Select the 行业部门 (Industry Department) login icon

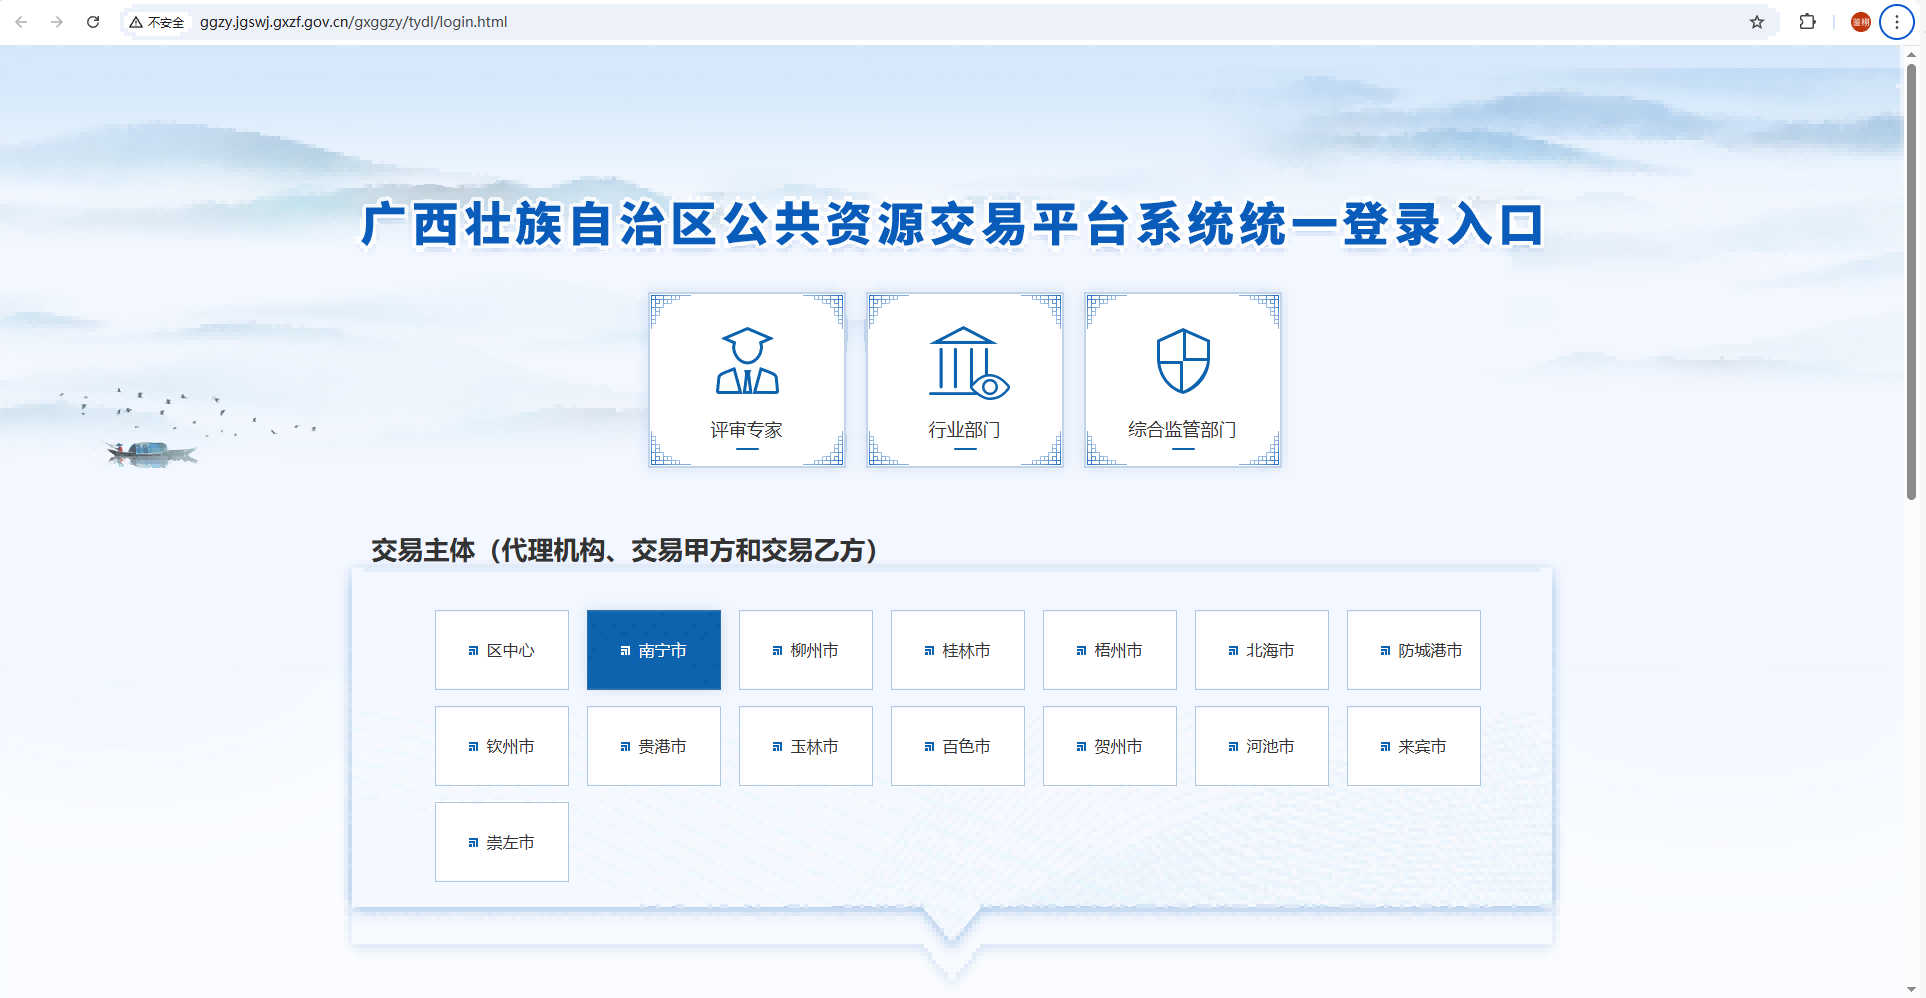964,380
